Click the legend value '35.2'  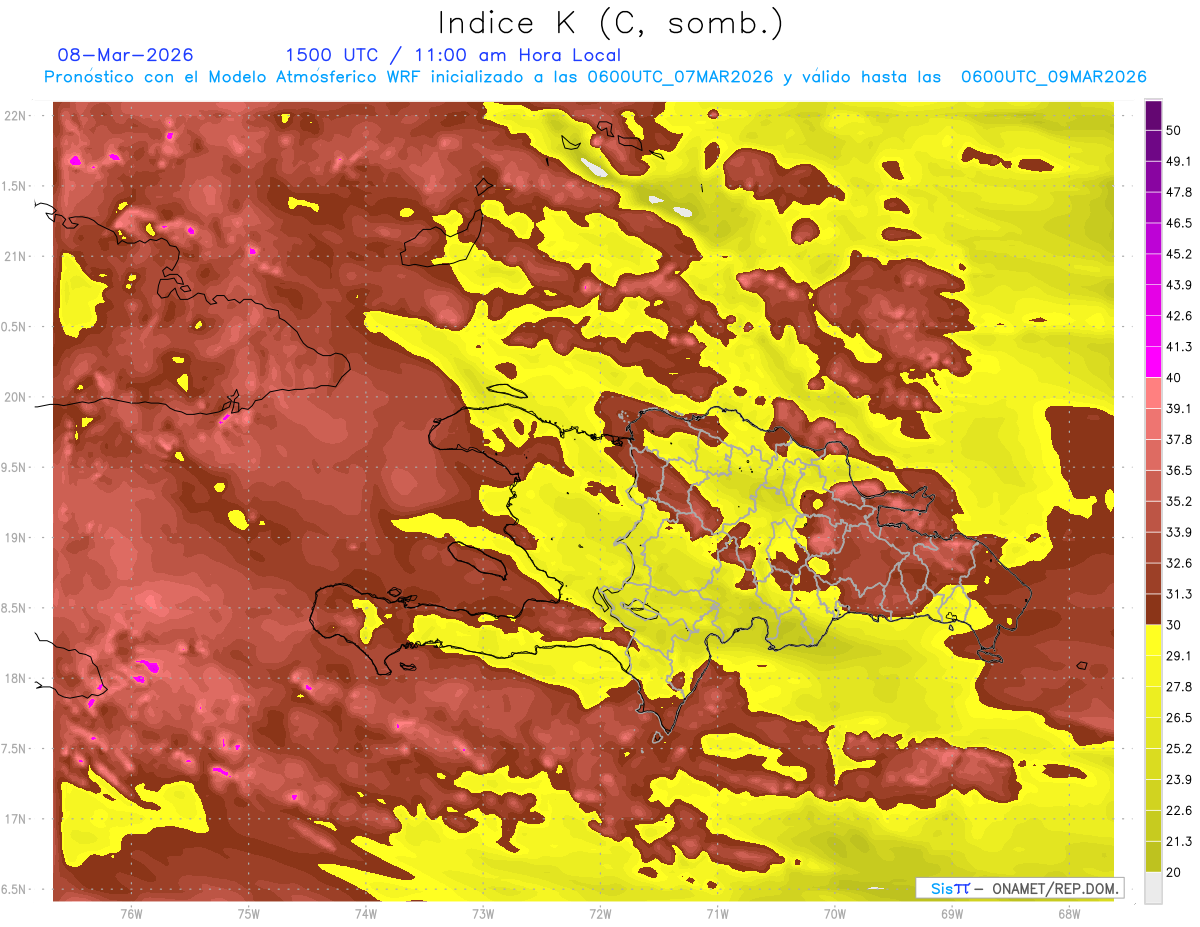click(x=1178, y=501)
